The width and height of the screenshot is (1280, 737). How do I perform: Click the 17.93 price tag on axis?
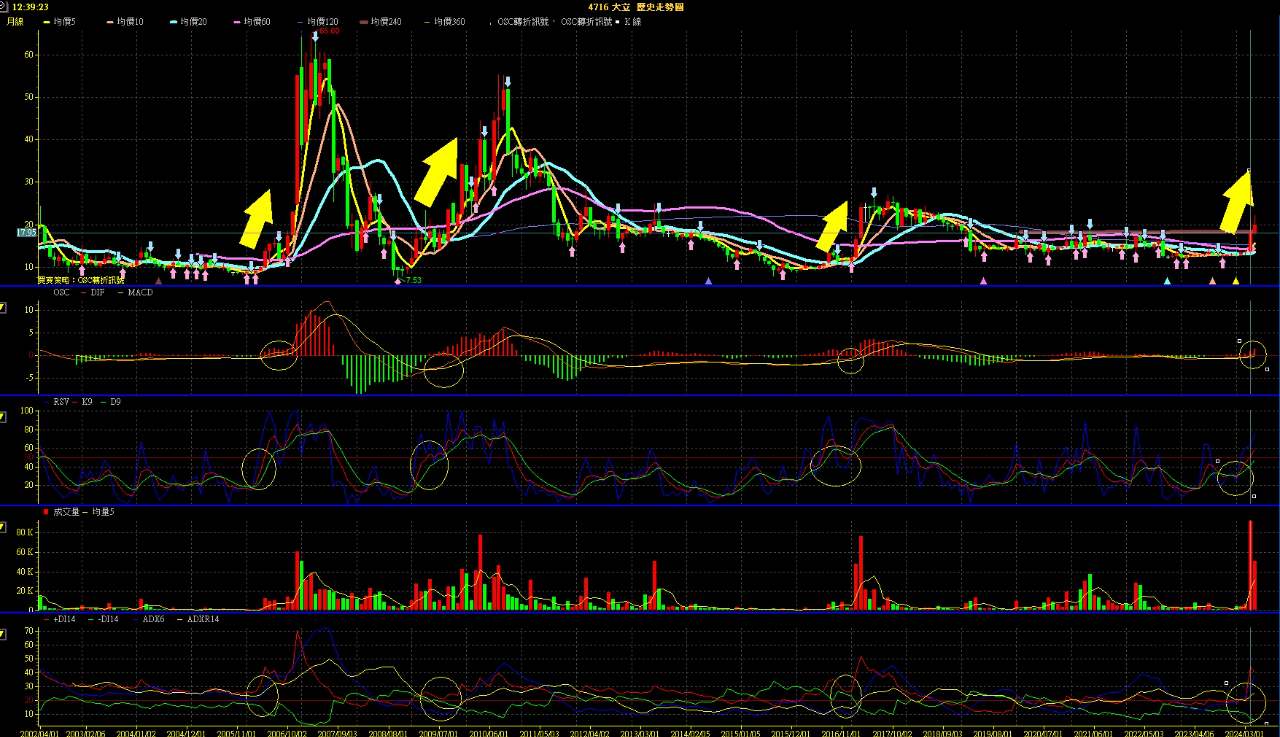pyautogui.click(x=26, y=232)
